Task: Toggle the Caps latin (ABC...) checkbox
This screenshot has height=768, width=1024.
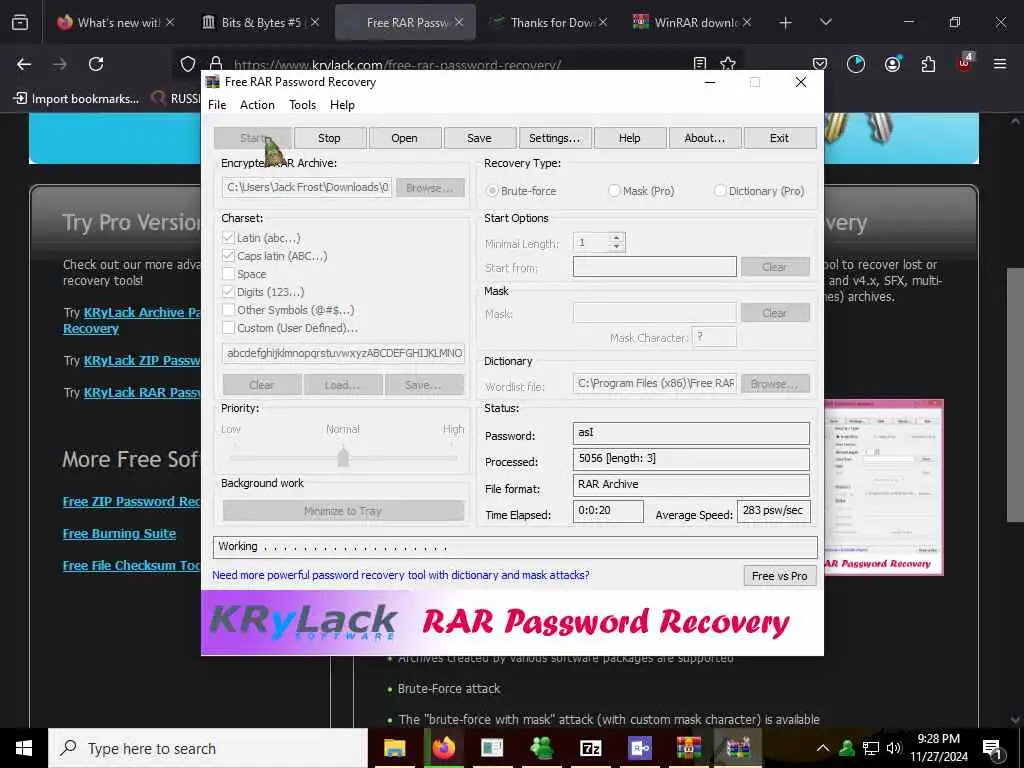Action: [x=229, y=256]
